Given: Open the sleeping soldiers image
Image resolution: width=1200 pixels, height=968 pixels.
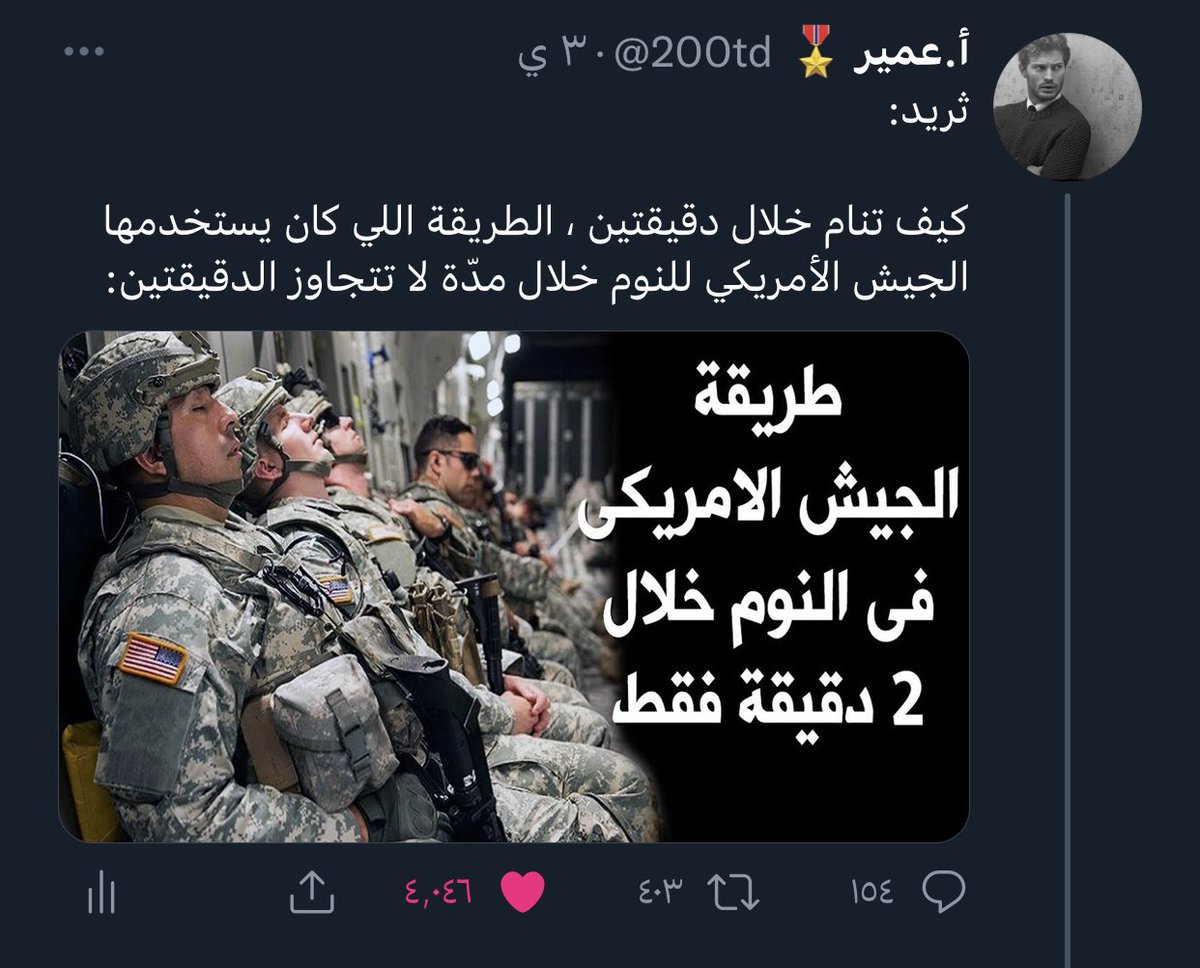Looking at the screenshot, I should tap(513, 586).
